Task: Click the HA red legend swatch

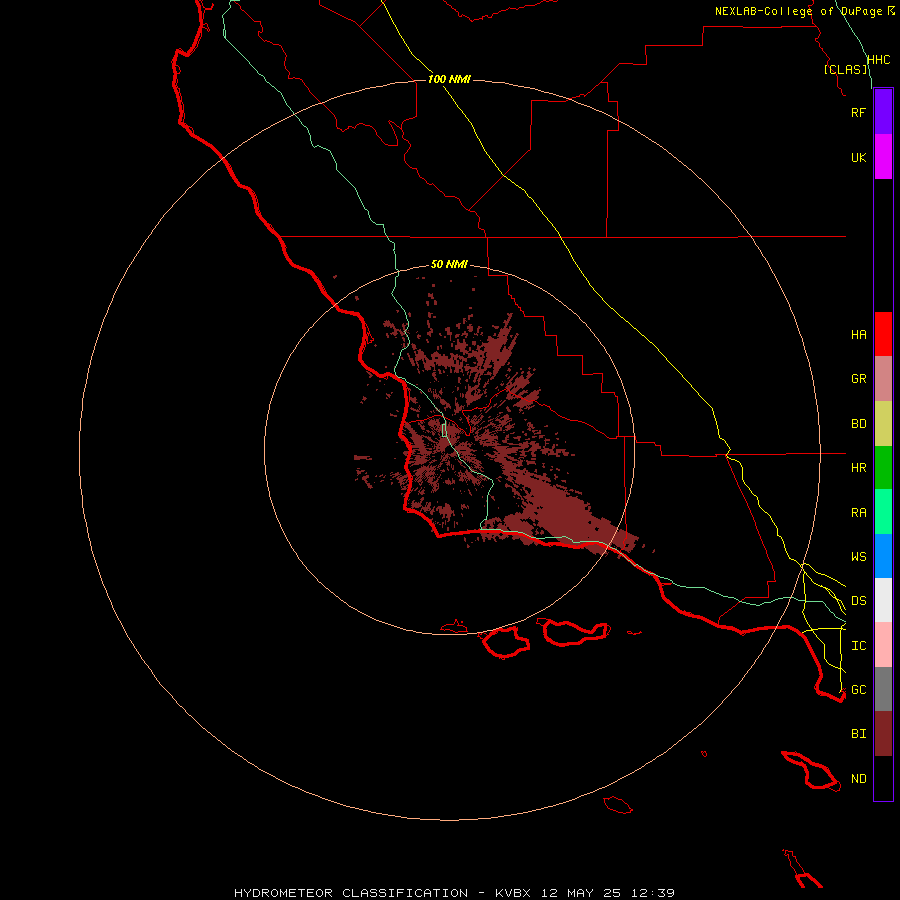Action: coord(883,334)
